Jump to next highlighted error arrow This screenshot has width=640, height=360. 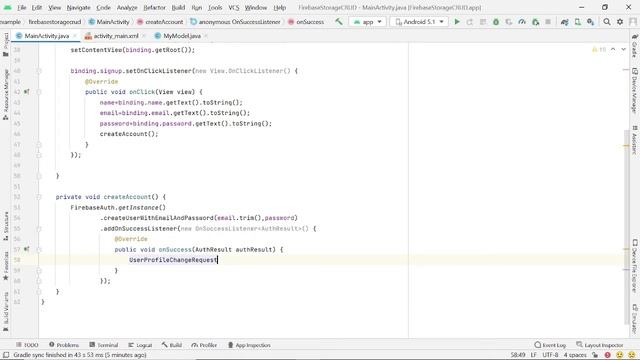click(x=623, y=49)
